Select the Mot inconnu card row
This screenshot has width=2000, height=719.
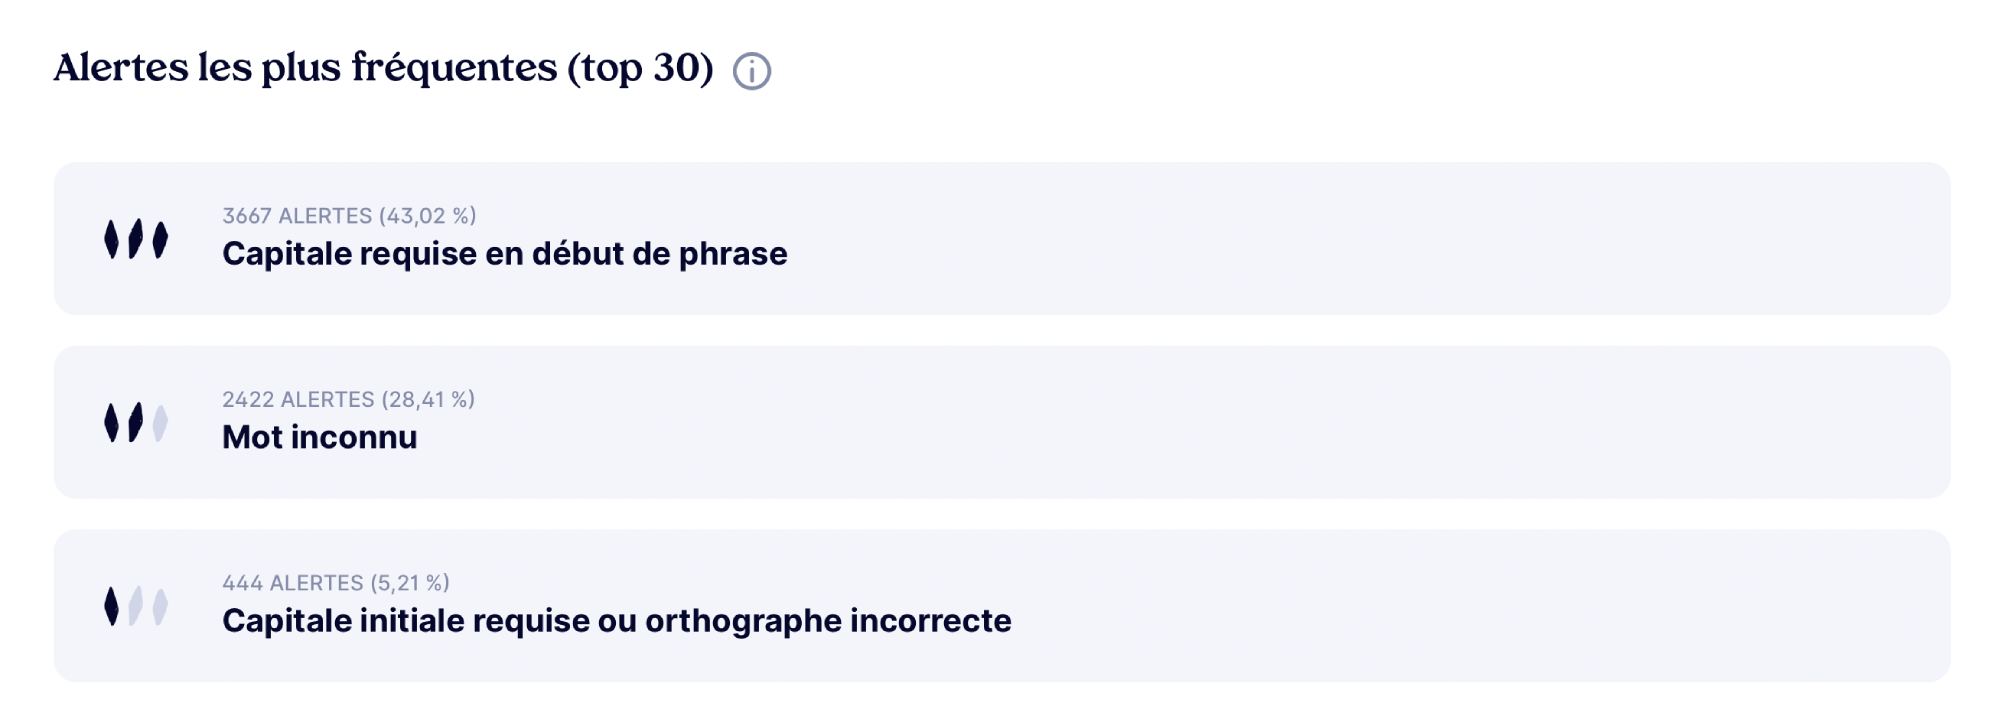[1000, 424]
